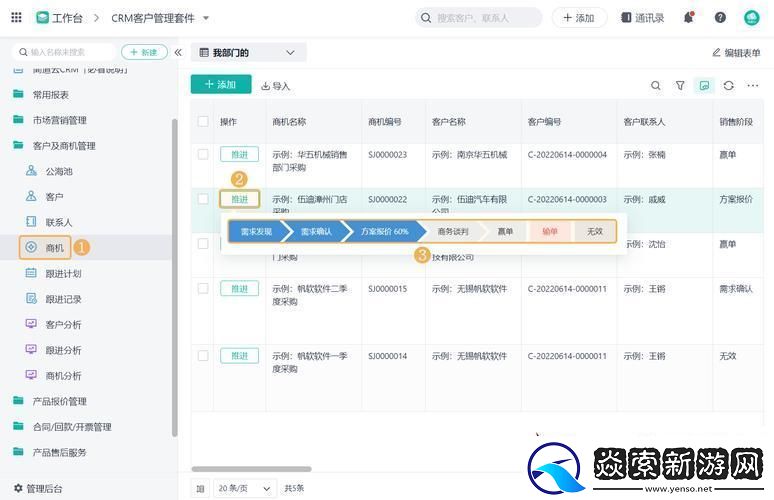Click the sidebar 新建 button
The height and width of the screenshot is (500, 774).
[x=144, y=52]
